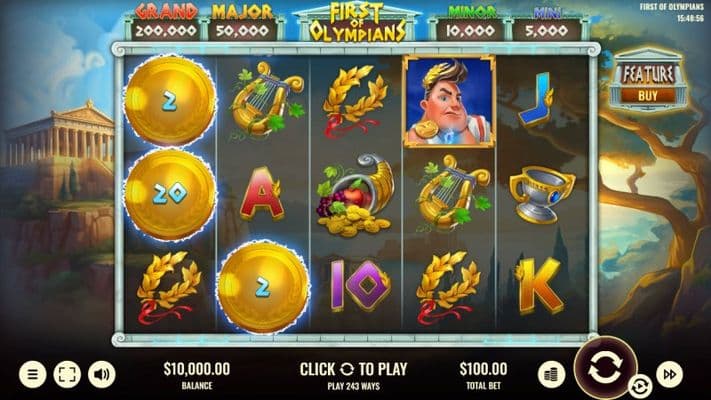Click the cornucopia fruit symbol
711x400 pixels.
[355, 195]
